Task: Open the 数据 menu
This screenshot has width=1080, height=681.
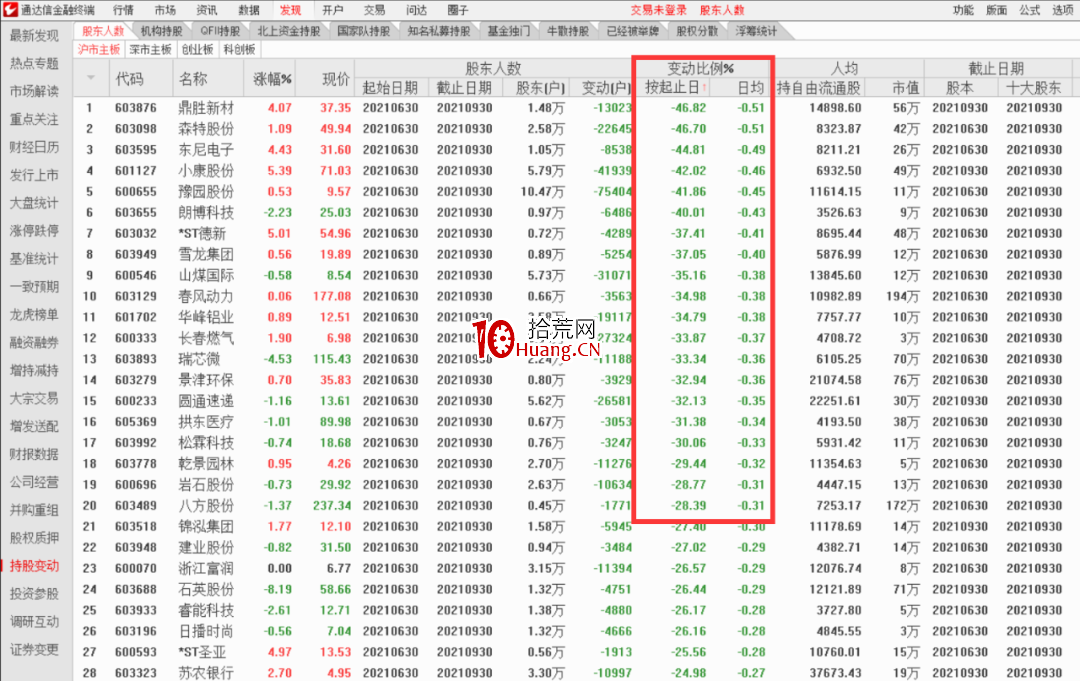Action: tap(249, 10)
